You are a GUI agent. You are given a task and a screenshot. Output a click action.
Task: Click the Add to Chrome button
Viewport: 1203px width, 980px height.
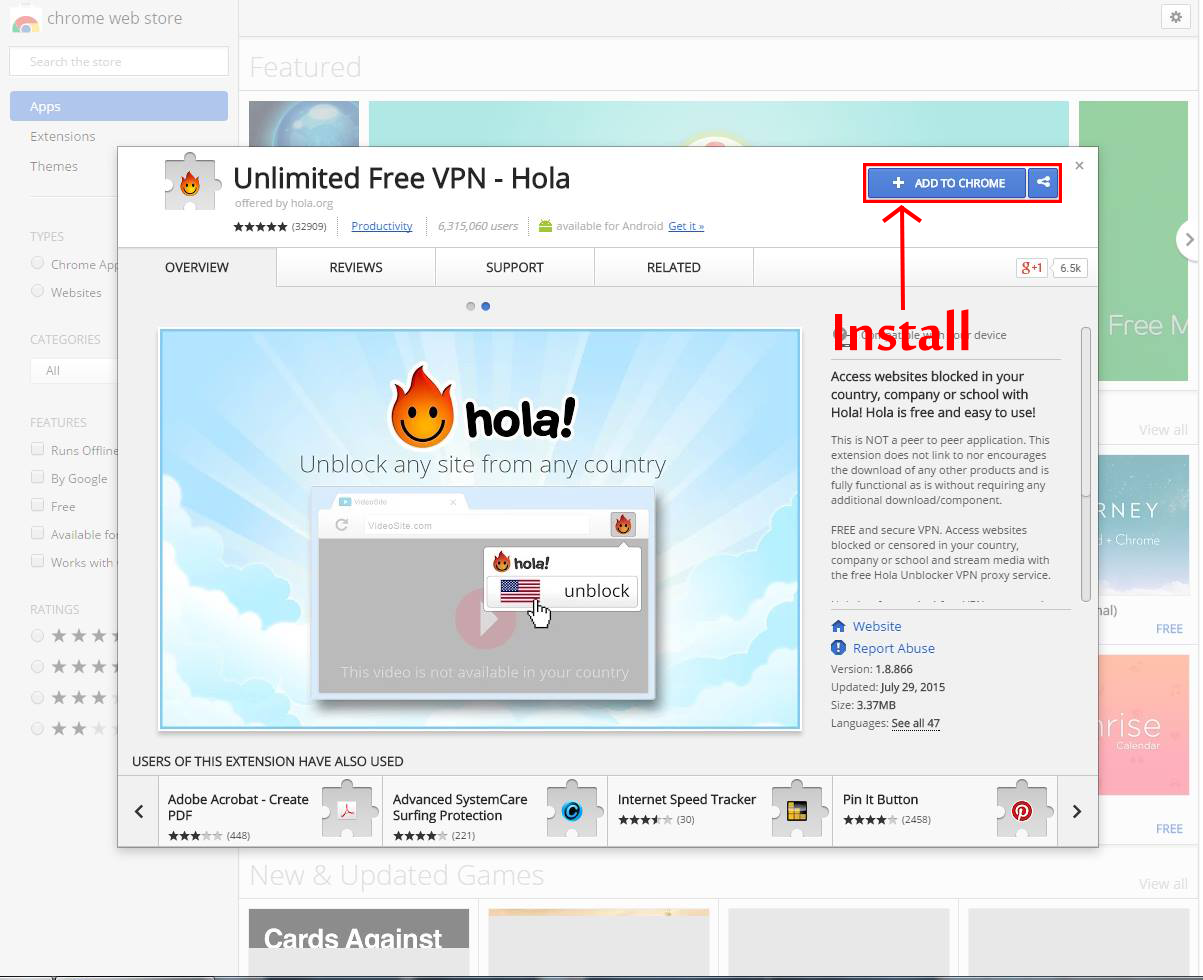pyautogui.click(x=947, y=183)
